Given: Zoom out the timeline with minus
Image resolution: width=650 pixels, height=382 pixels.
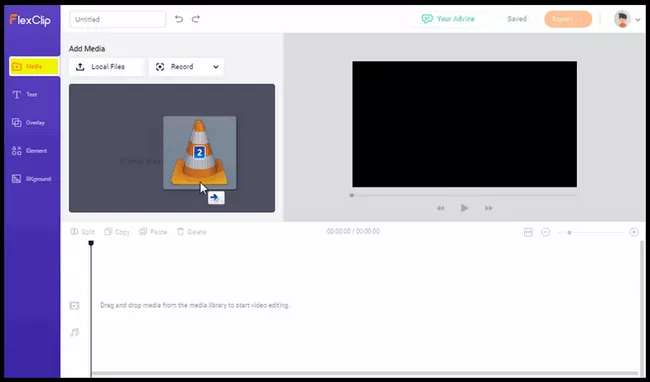Looking at the screenshot, I should coord(546,232).
